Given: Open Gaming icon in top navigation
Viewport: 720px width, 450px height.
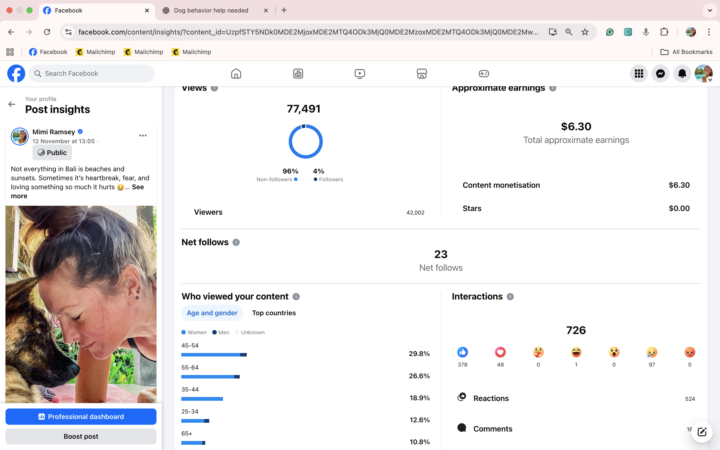Looking at the screenshot, I should [x=484, y=73].
